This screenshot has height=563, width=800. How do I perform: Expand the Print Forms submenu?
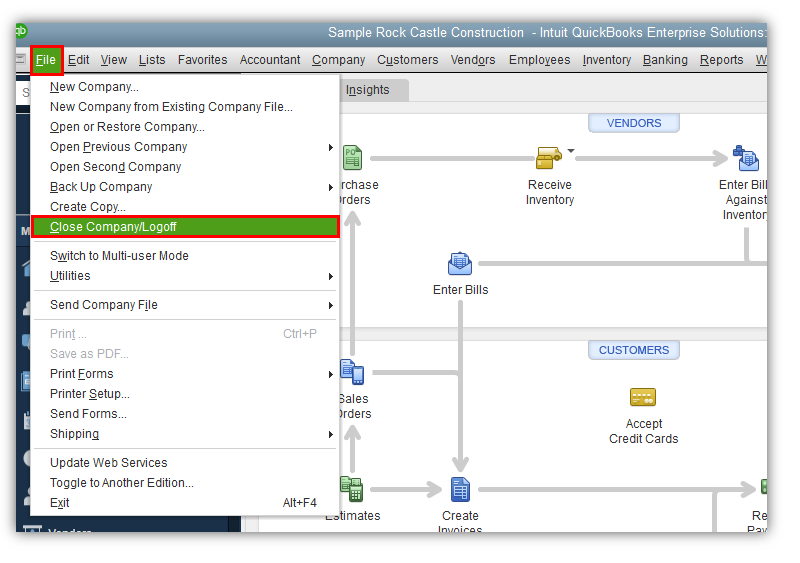[185, 374]
